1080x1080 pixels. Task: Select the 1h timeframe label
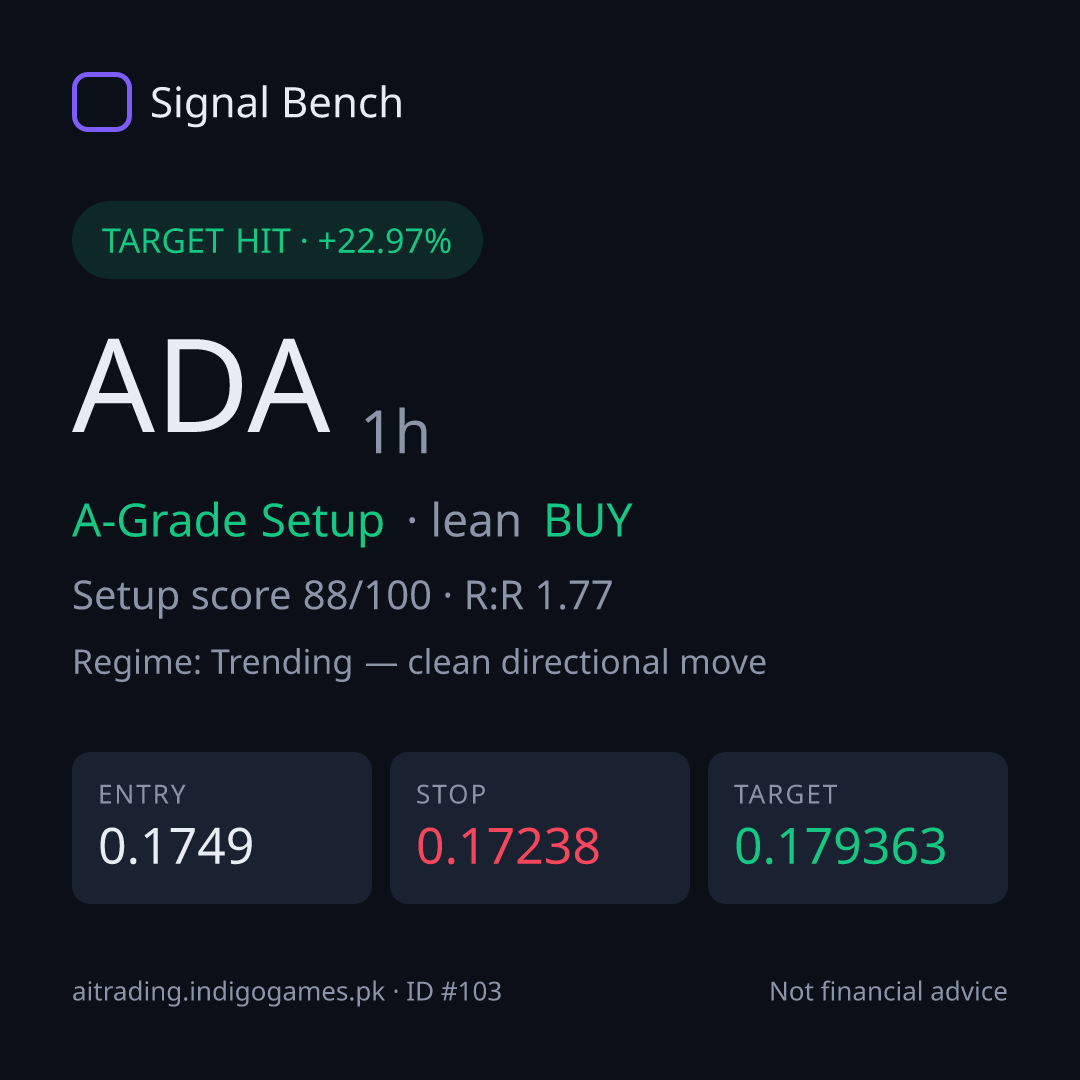[x=396, y=432]
